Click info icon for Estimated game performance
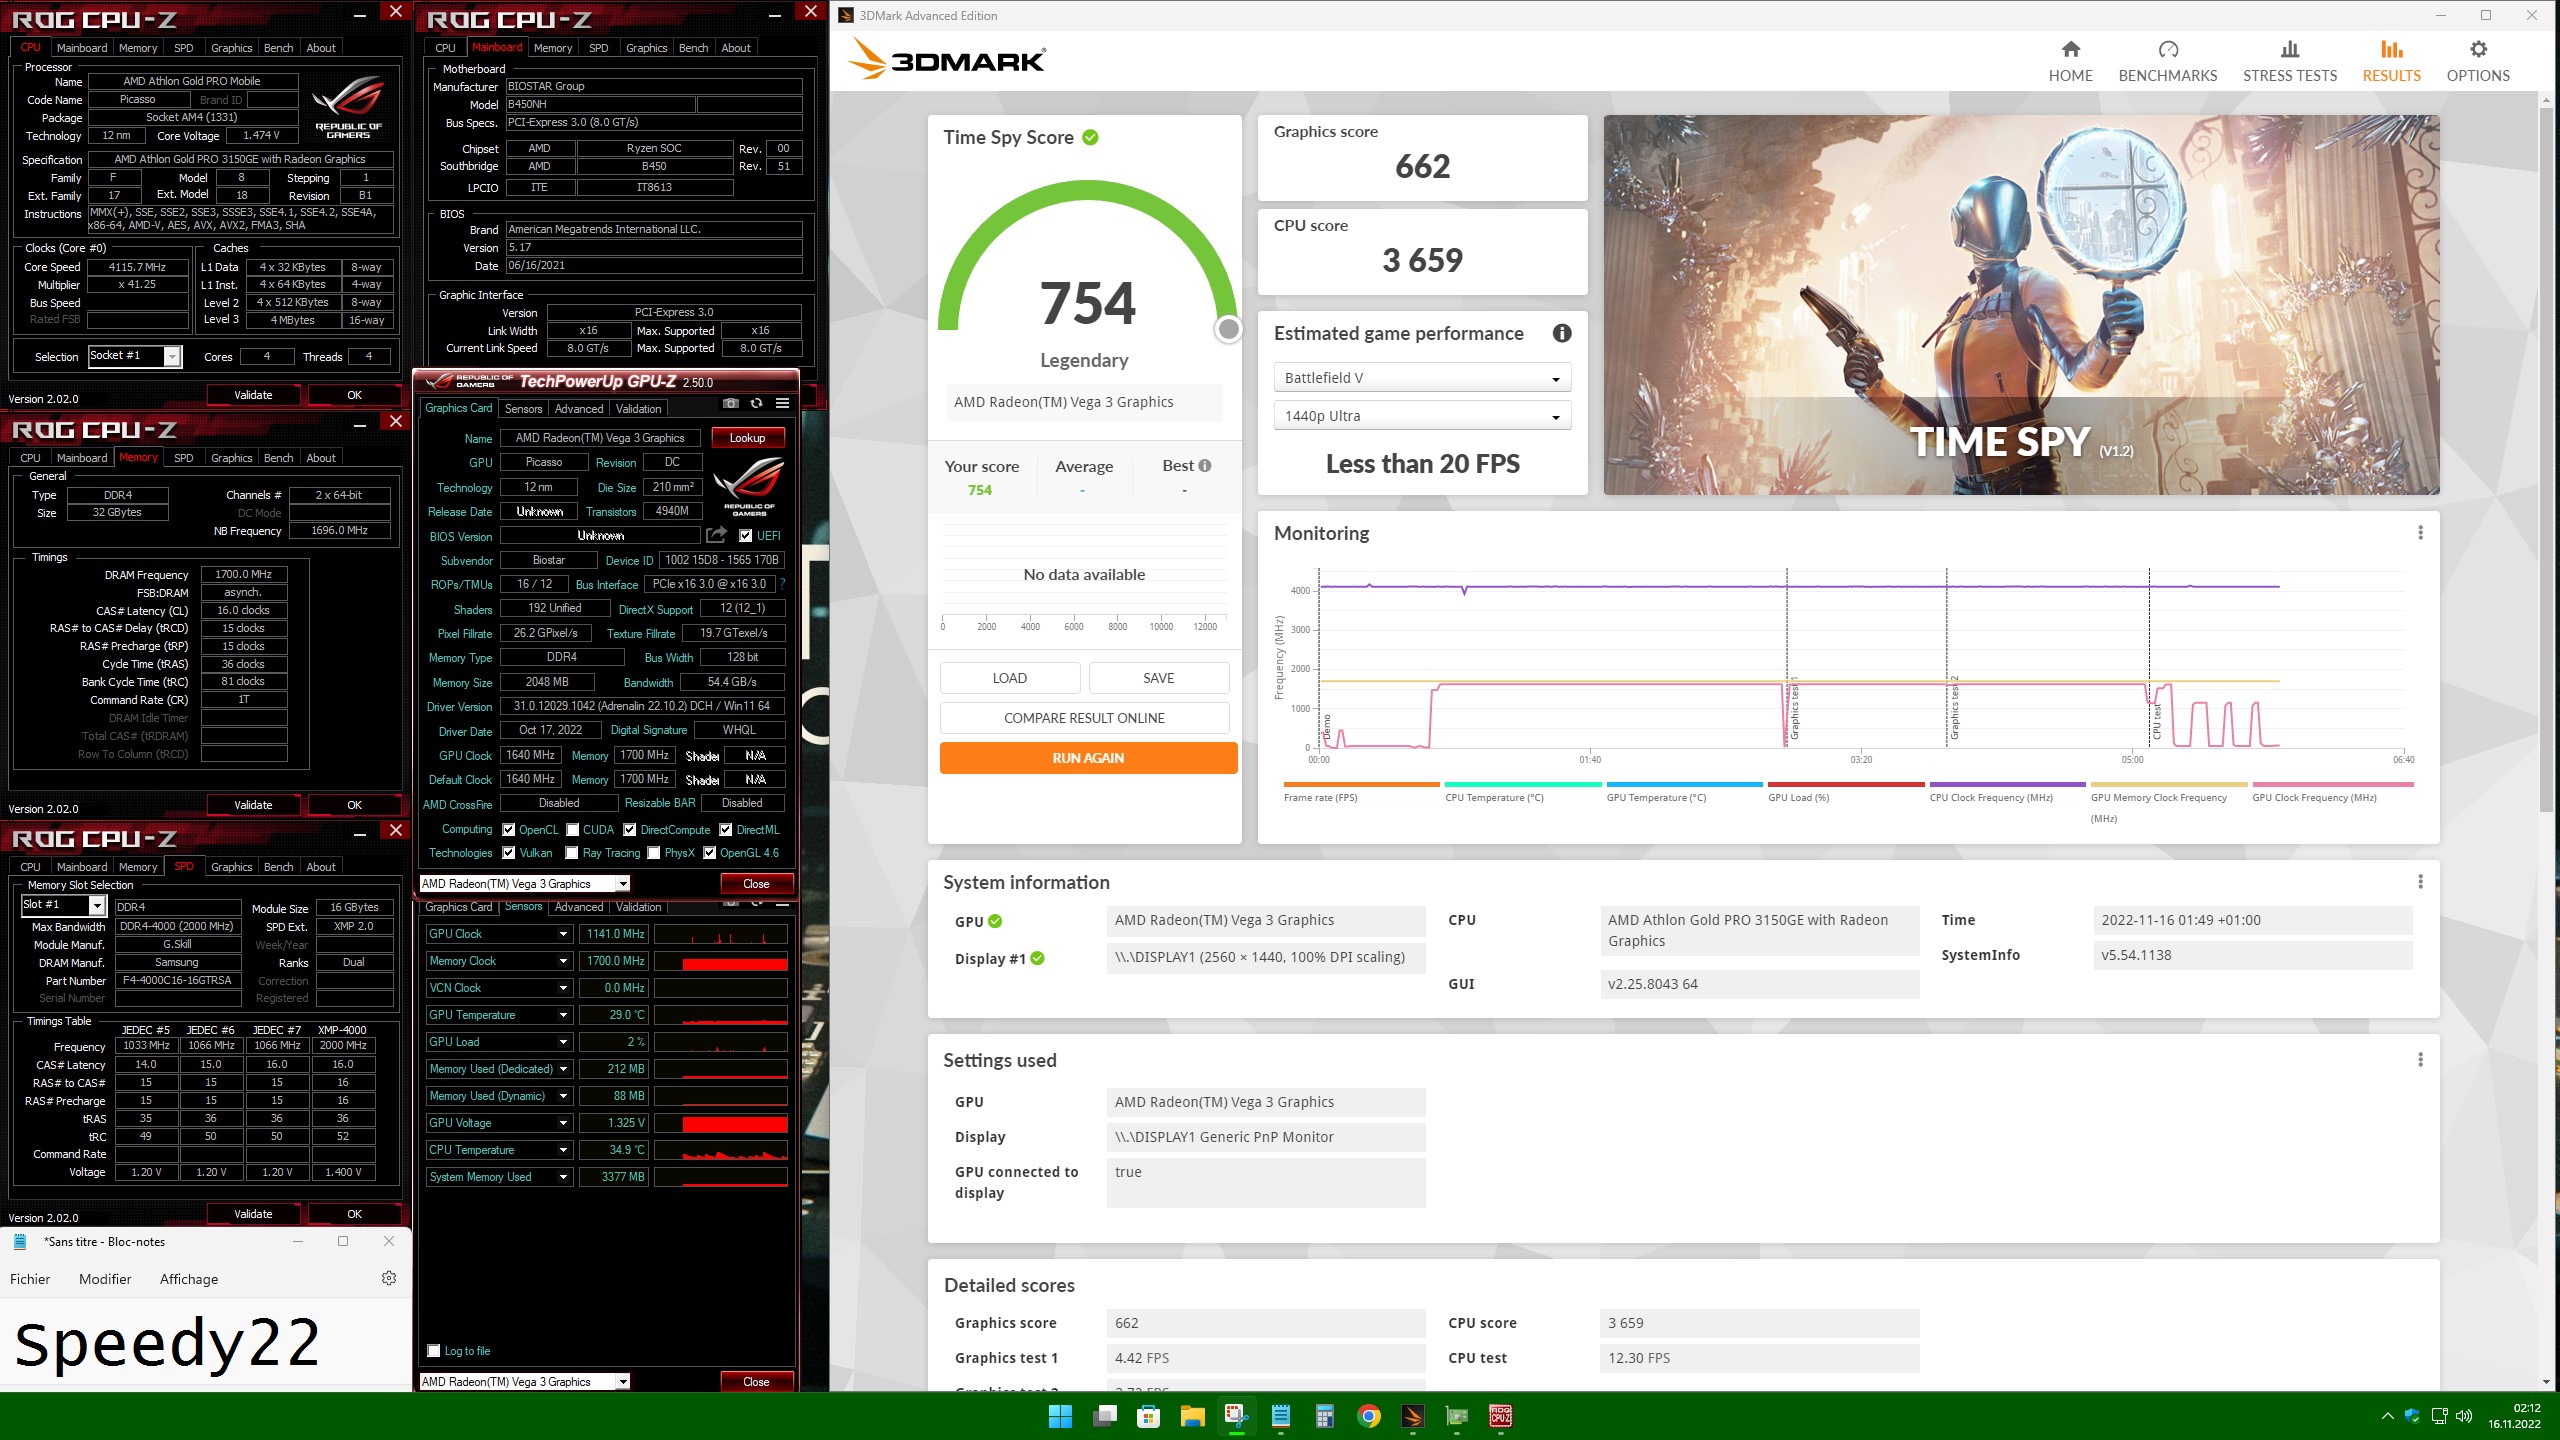Image resolution: width=2560 pixels, height=1440 pixels. pyautogui.click(x=1562, y=333)
